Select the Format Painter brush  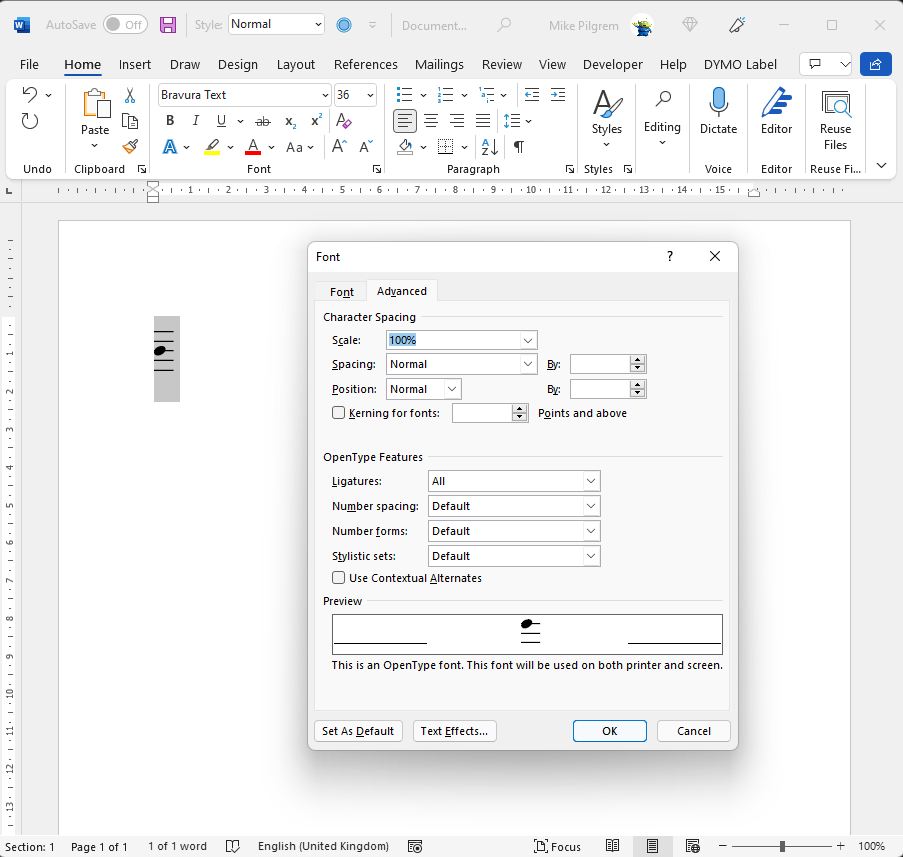(x=130, y=146)
